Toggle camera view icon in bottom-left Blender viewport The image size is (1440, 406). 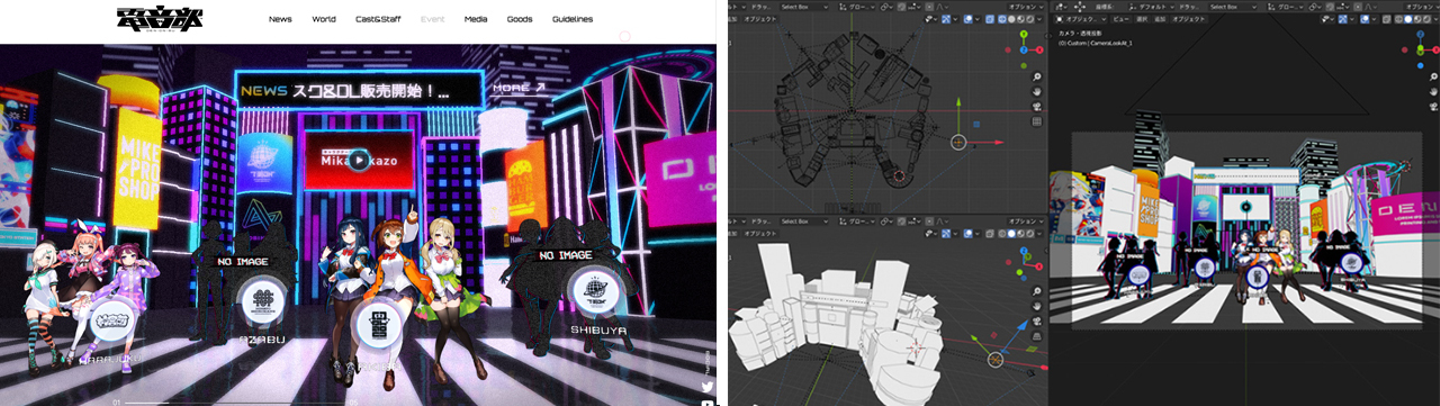tap(1037, 321)
